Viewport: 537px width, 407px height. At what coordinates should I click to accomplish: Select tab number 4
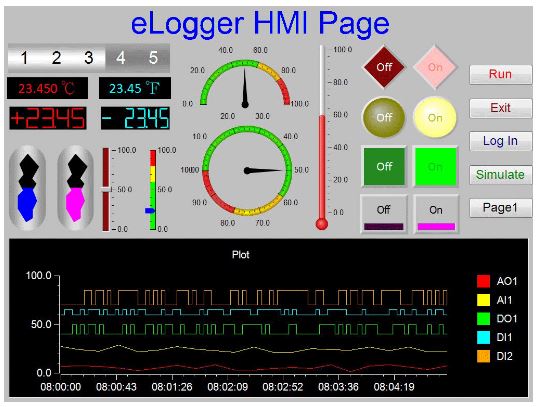(x=121, y=58)
